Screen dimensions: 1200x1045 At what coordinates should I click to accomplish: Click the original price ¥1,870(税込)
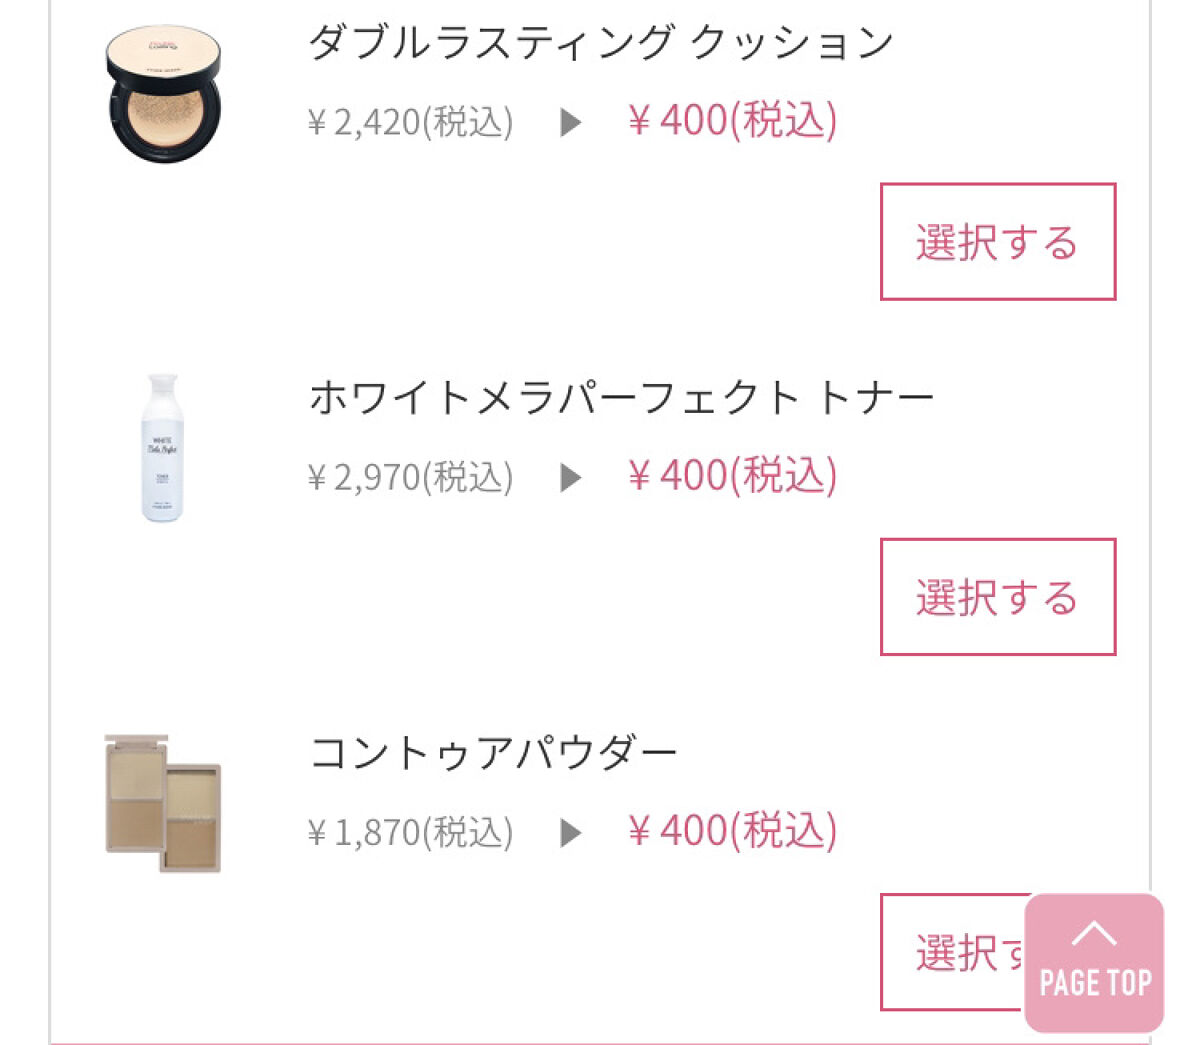tap(410, 833)
